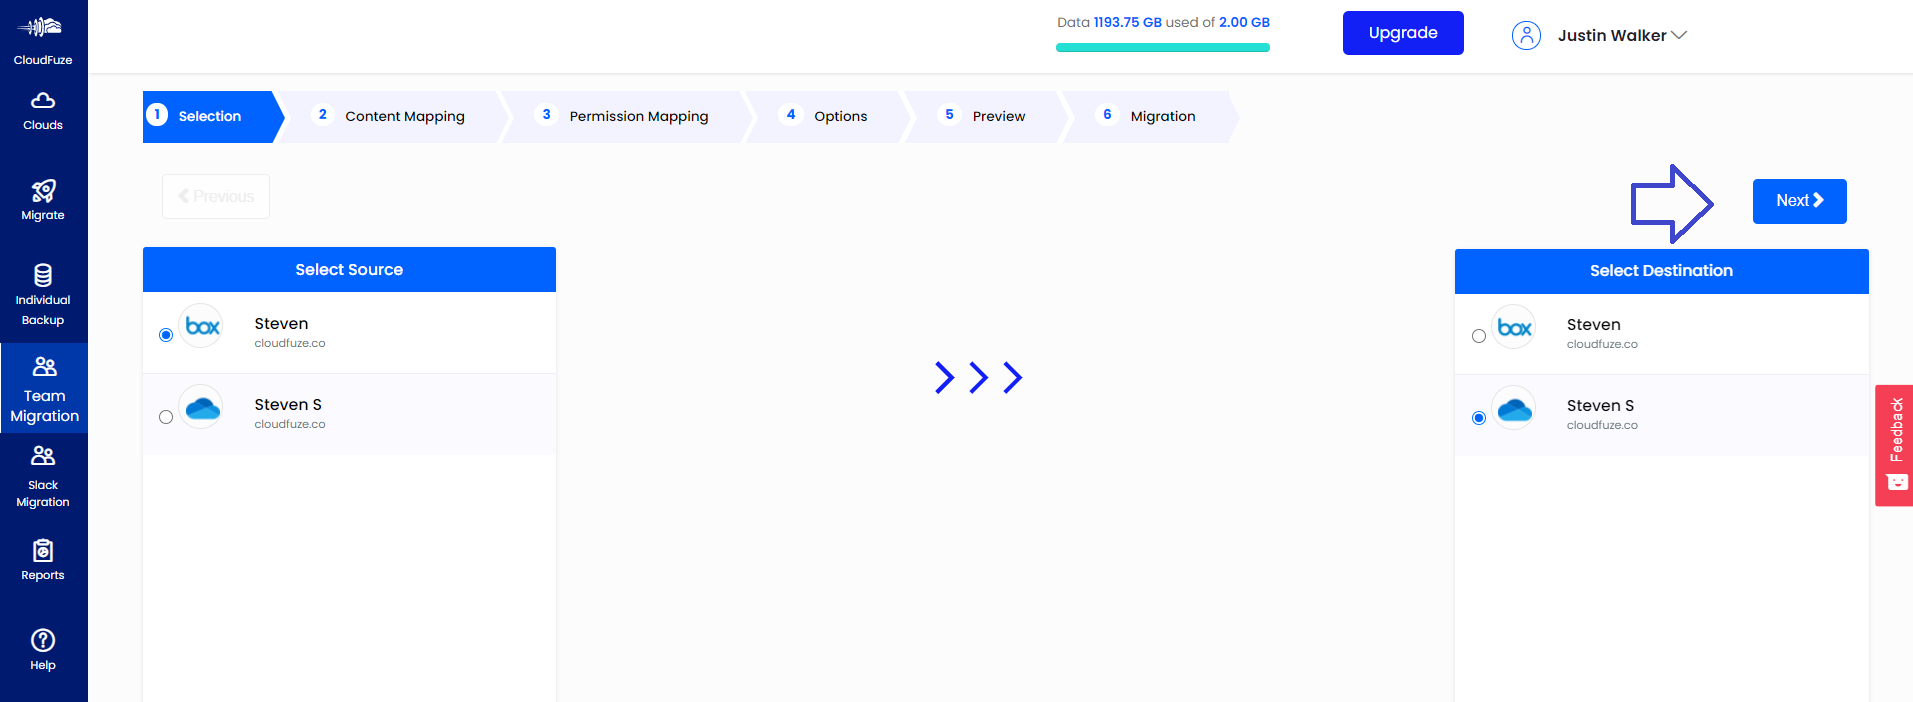The height and width of the screenshot is (702, 1913).
Task: Go to step 2 Content Mapping
Action: point(392,116)
